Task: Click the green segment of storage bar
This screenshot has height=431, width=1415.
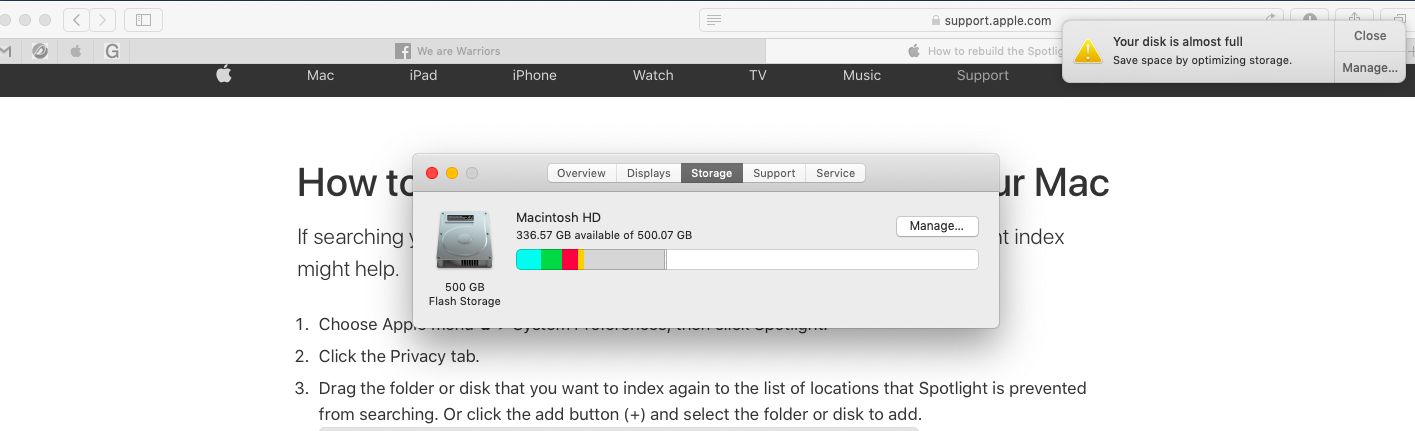Action: 551,260
